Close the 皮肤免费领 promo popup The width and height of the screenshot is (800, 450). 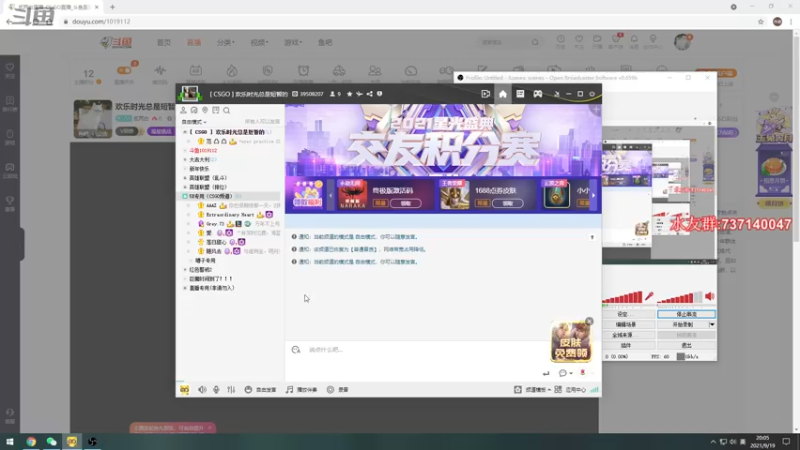pos(589,321)
